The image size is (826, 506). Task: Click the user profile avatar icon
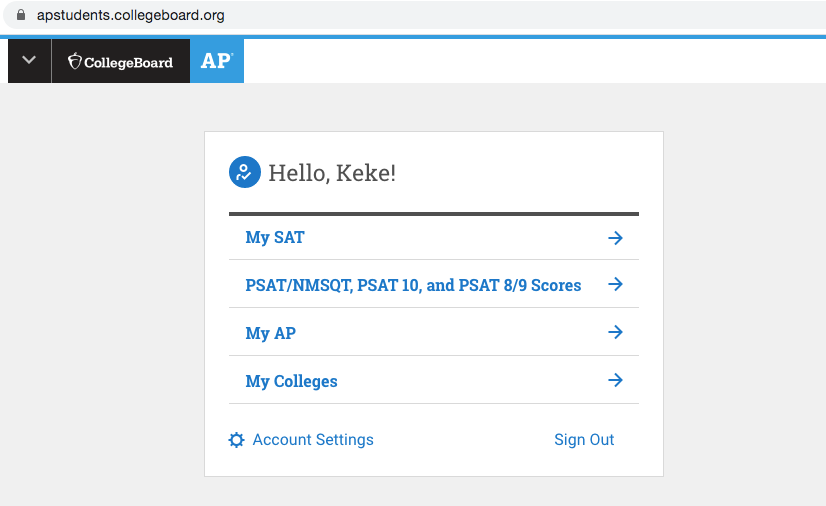(244, 172)
